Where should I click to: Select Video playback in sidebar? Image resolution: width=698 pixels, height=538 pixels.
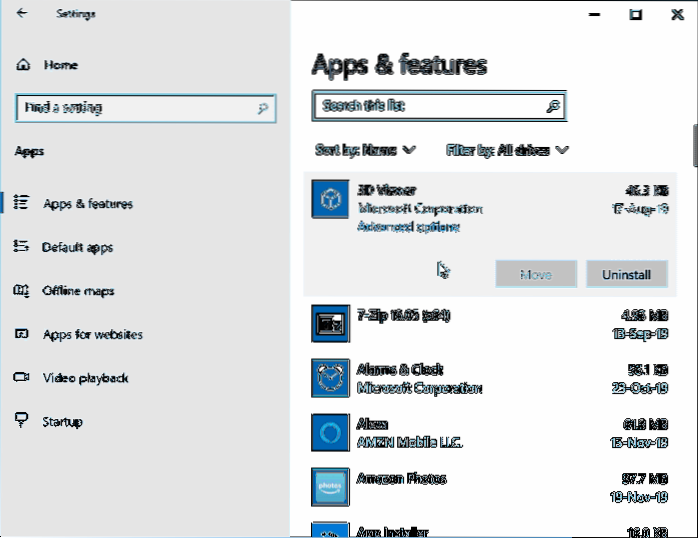click(x=85, y=378)
